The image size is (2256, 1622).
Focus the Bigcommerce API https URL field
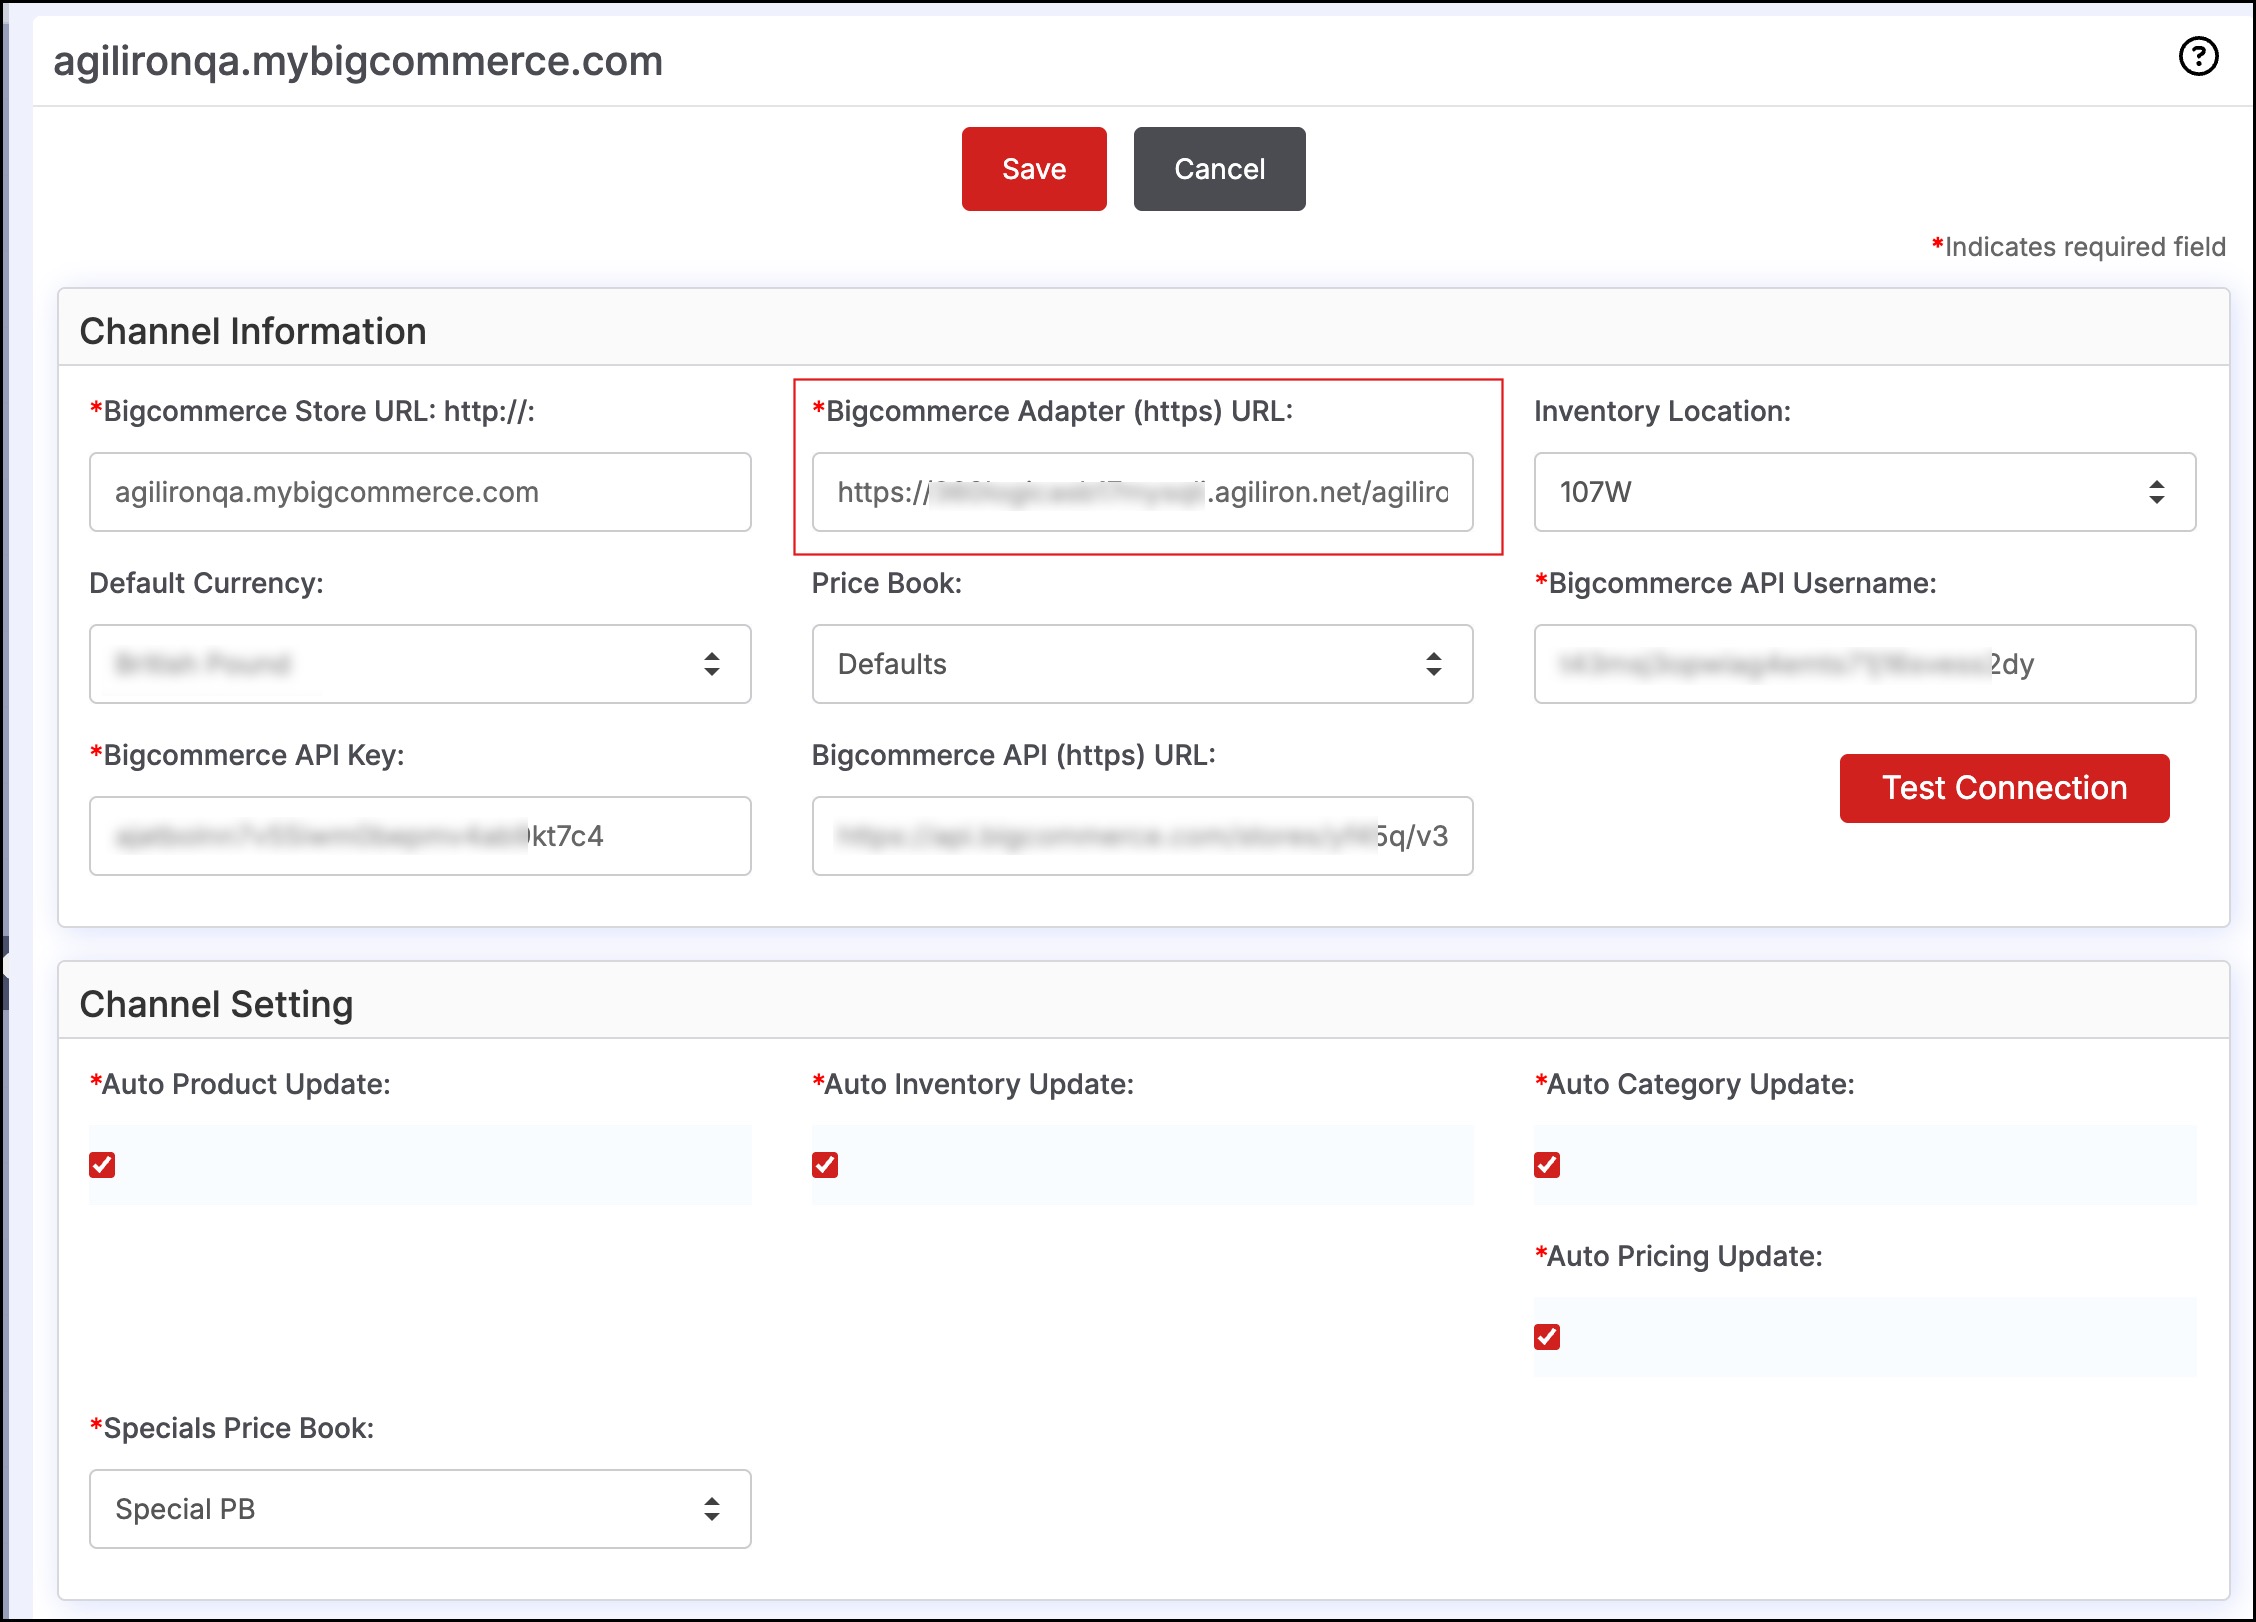point(1142,836)
